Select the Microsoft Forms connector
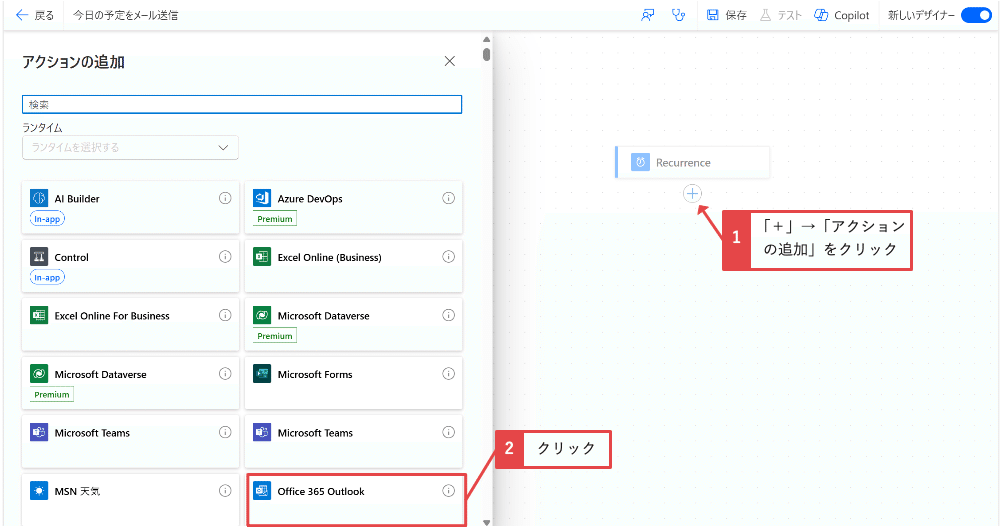This screenshot has width=1000, height=527. [353, 383]
